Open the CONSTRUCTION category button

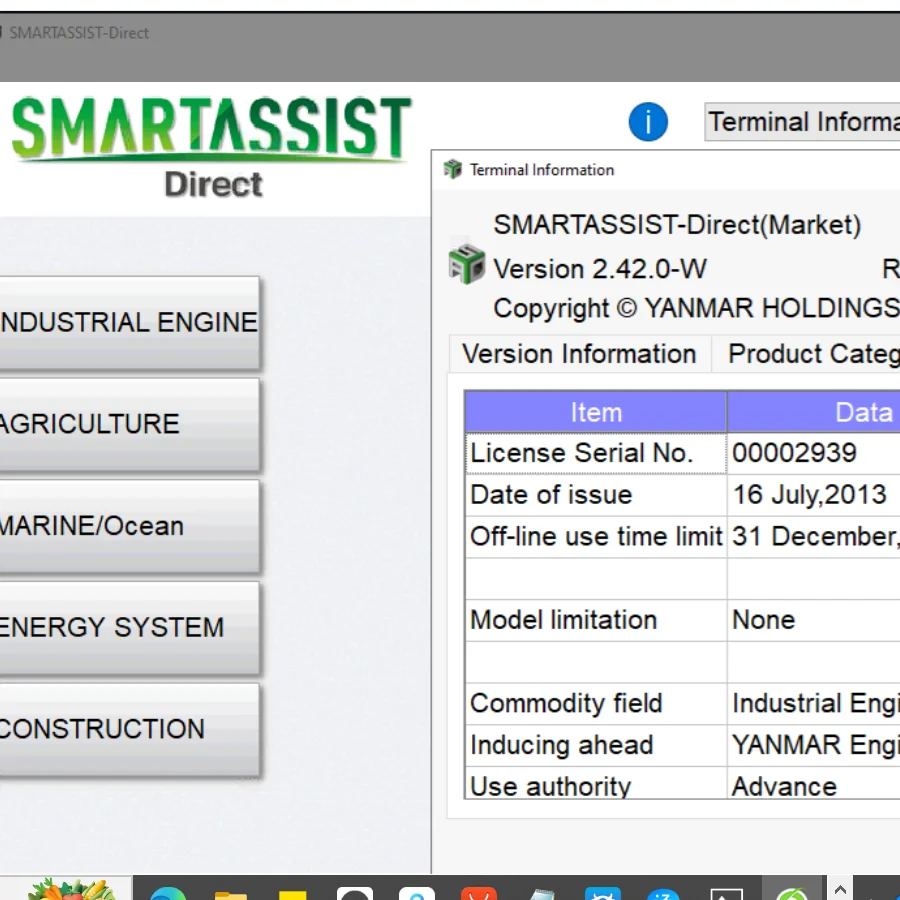tap(129, 729)
